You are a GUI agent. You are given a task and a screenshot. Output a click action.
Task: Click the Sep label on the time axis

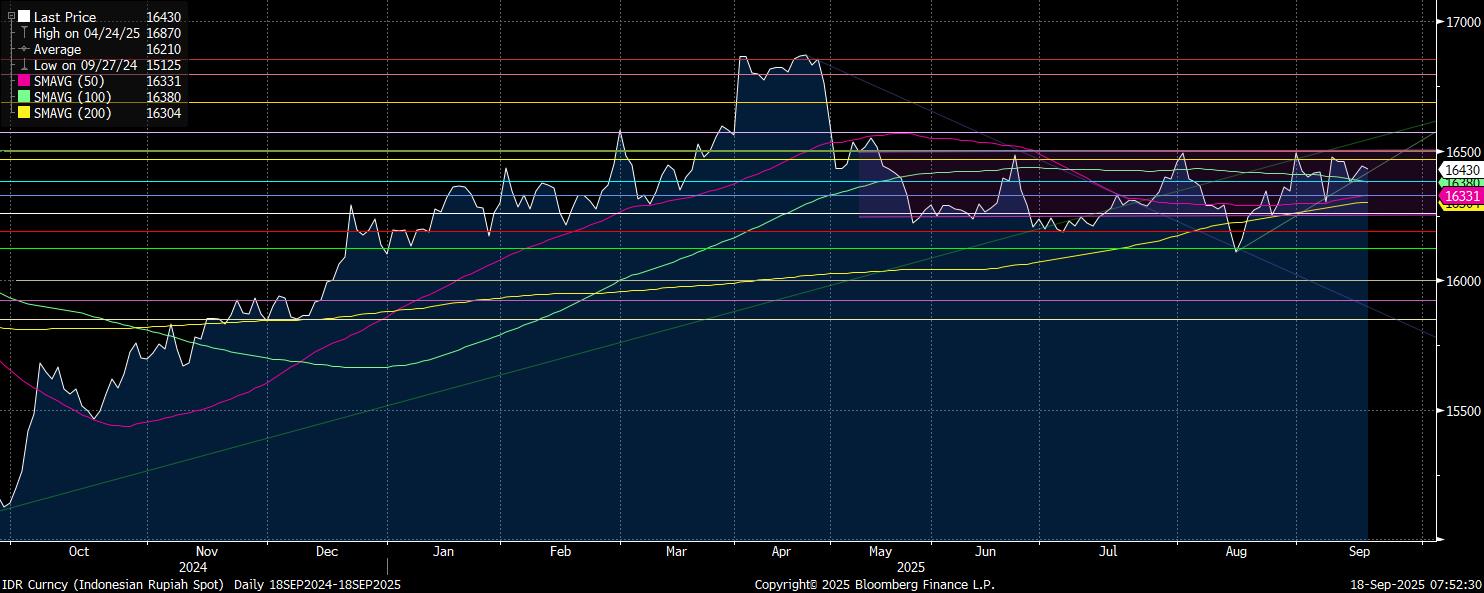pos(1359,551)
